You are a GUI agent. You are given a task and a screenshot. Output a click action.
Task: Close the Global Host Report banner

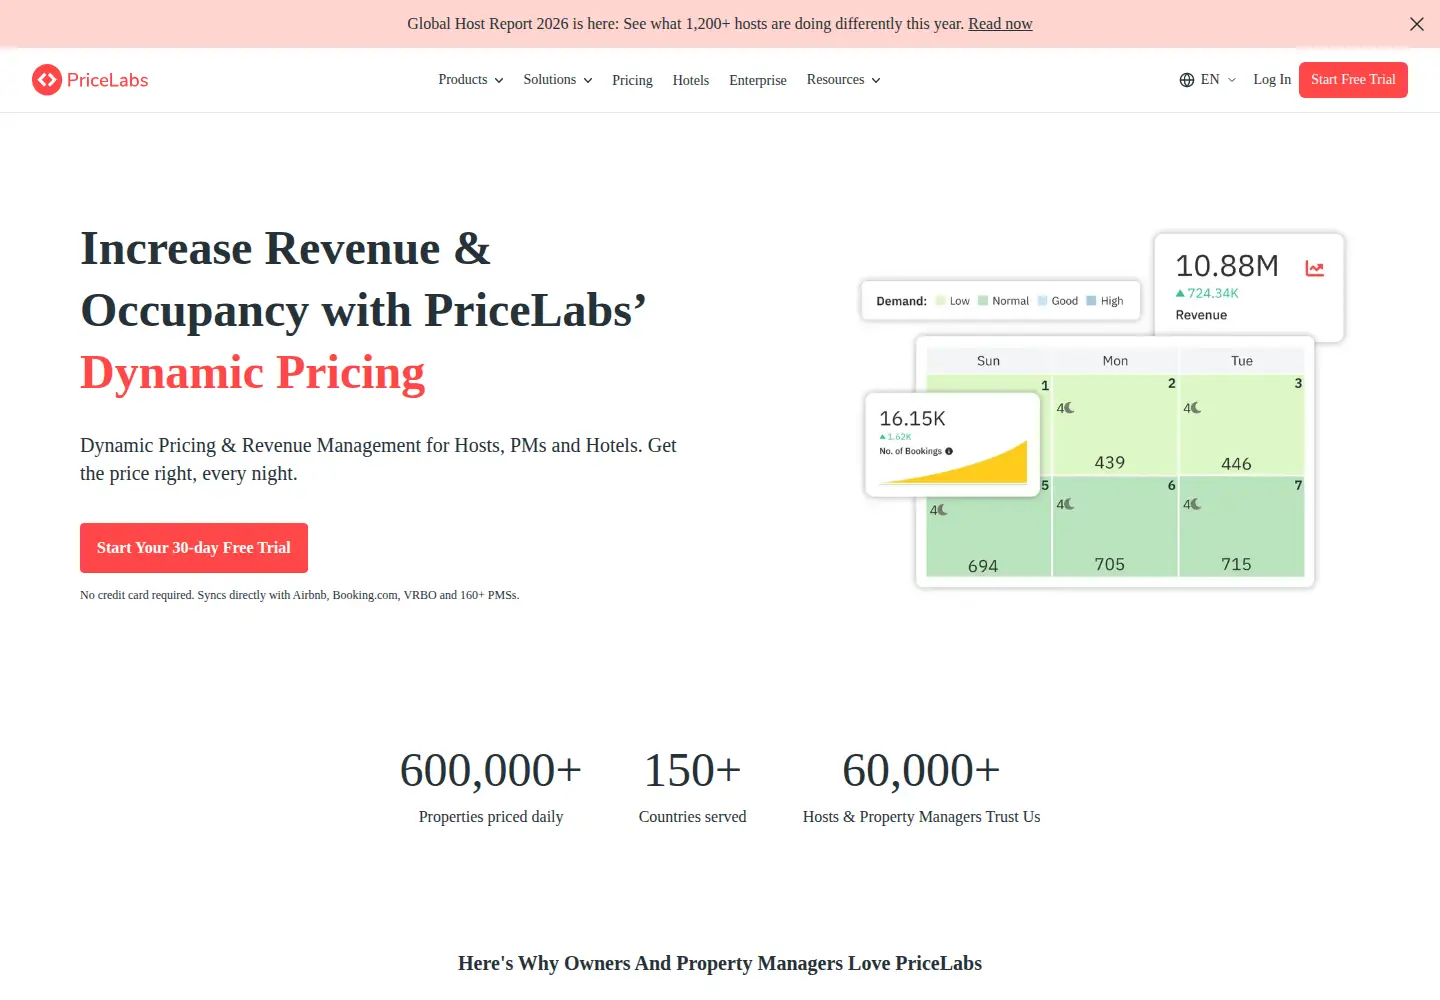point(1417,24)
